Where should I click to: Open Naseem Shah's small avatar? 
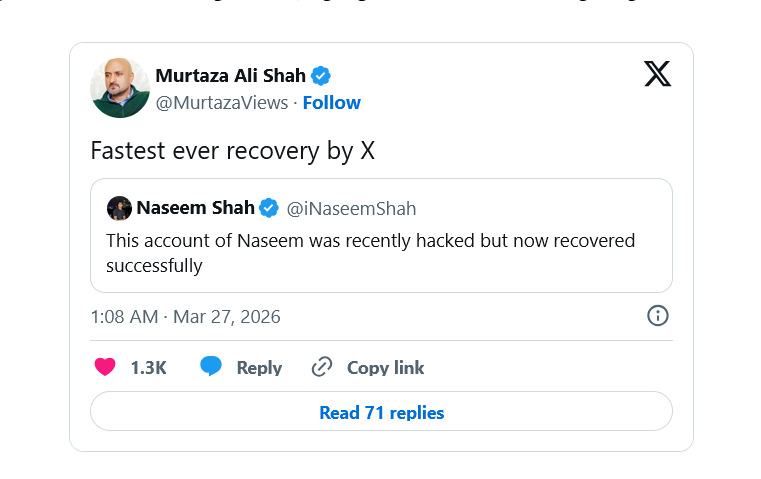pyautogui.click(x=119, y=208)
